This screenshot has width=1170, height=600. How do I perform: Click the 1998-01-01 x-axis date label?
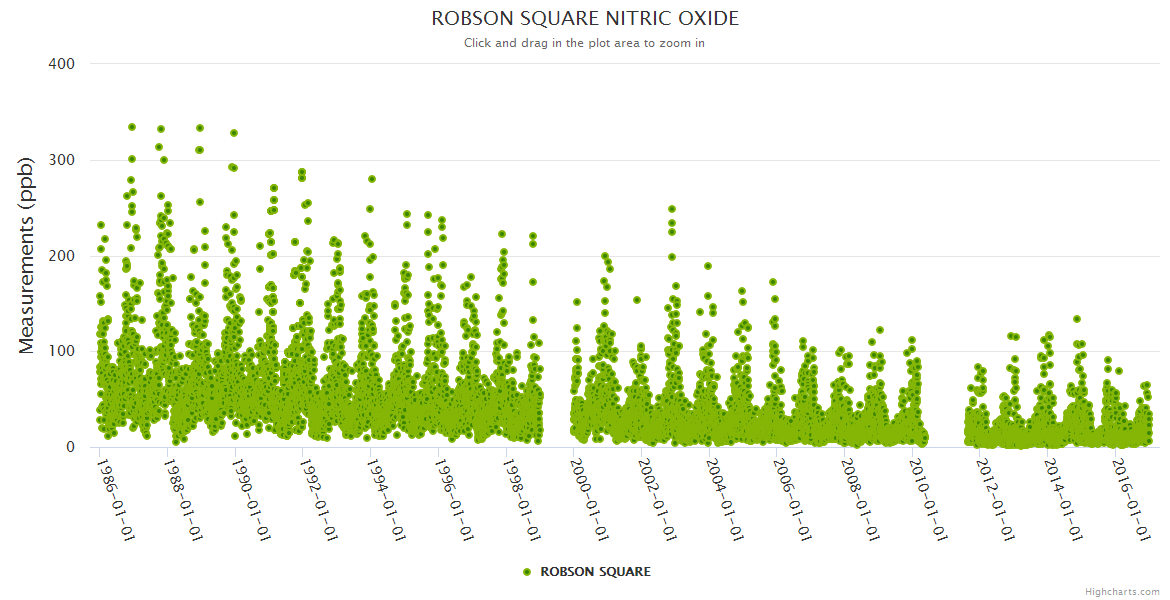pos(521,499)
